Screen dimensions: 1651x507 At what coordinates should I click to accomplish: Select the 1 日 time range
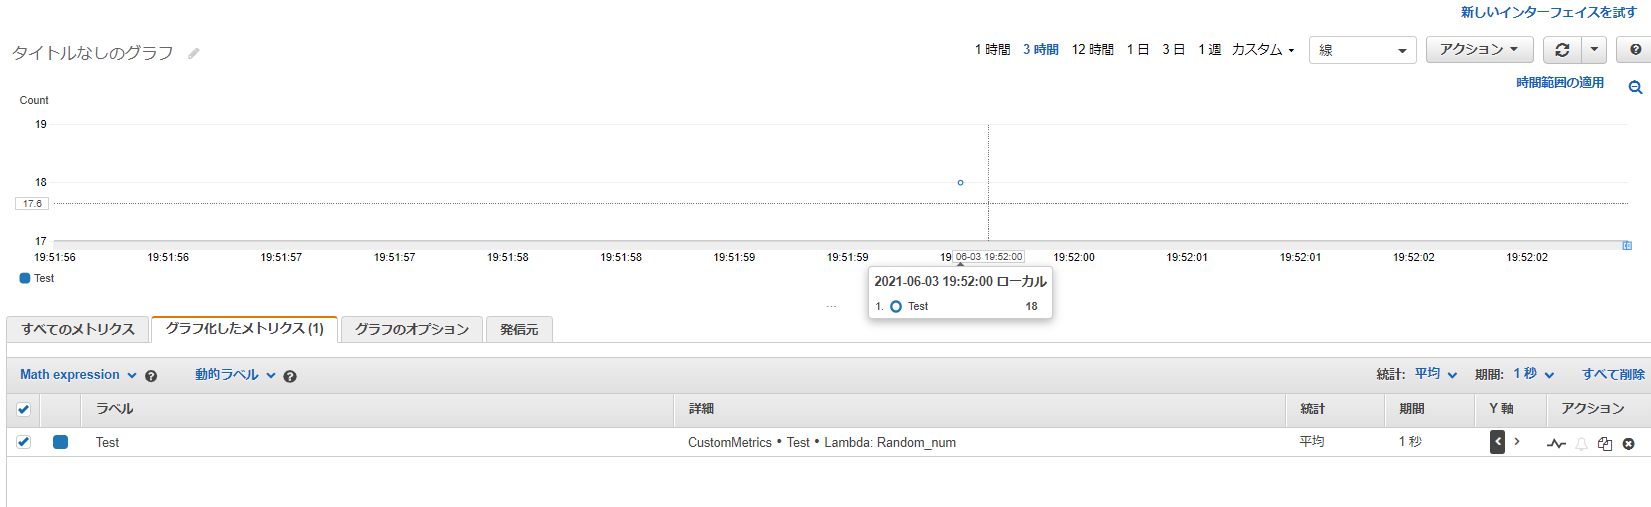coord(1138,49)
